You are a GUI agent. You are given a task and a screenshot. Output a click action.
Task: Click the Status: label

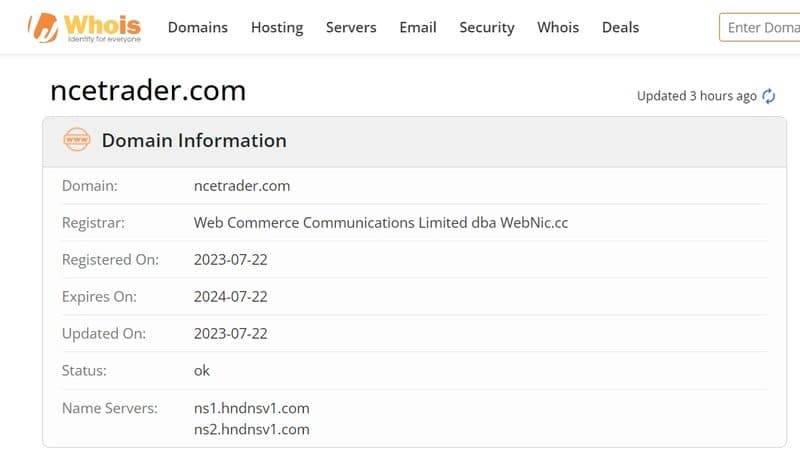point(84,370)
